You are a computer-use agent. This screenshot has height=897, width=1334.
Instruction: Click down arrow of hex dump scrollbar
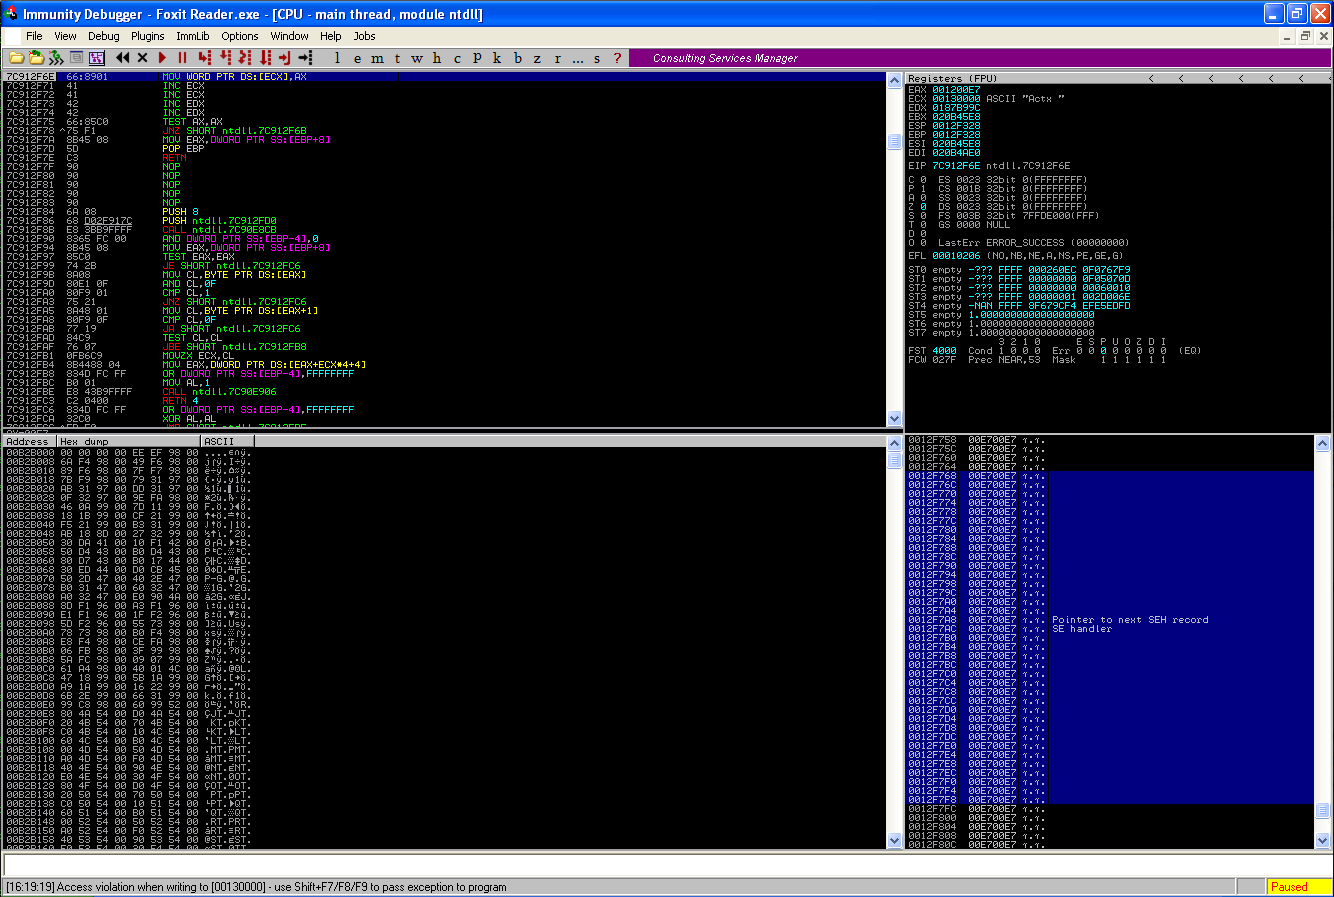(x=895, y=841)
